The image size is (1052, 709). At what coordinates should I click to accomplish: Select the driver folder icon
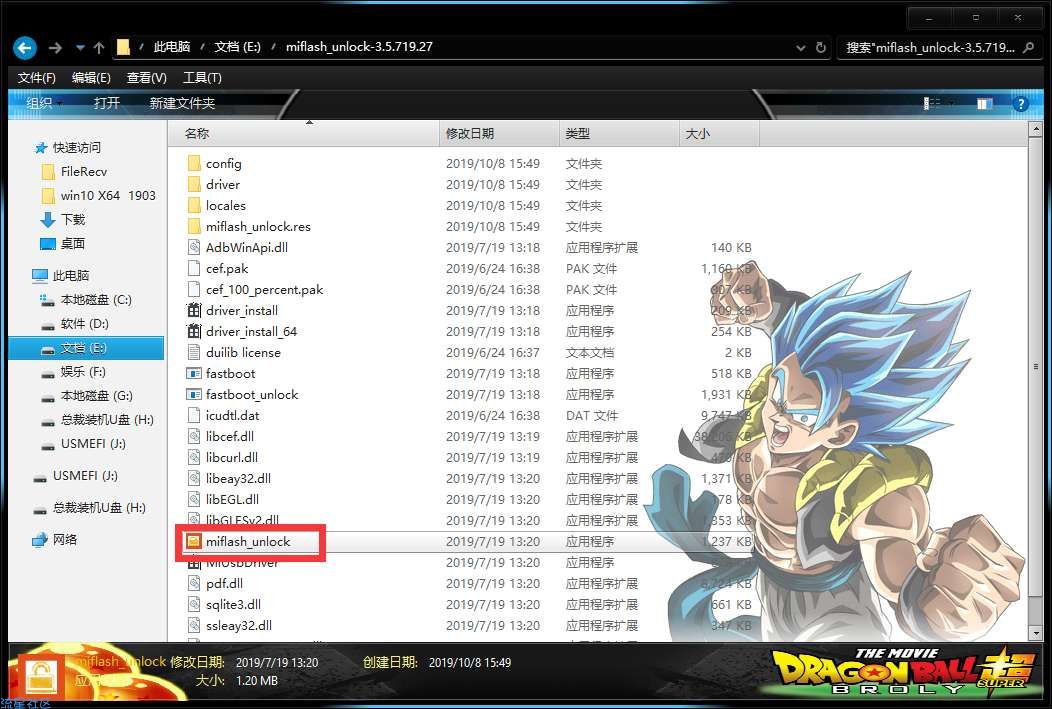coord(194,184)
